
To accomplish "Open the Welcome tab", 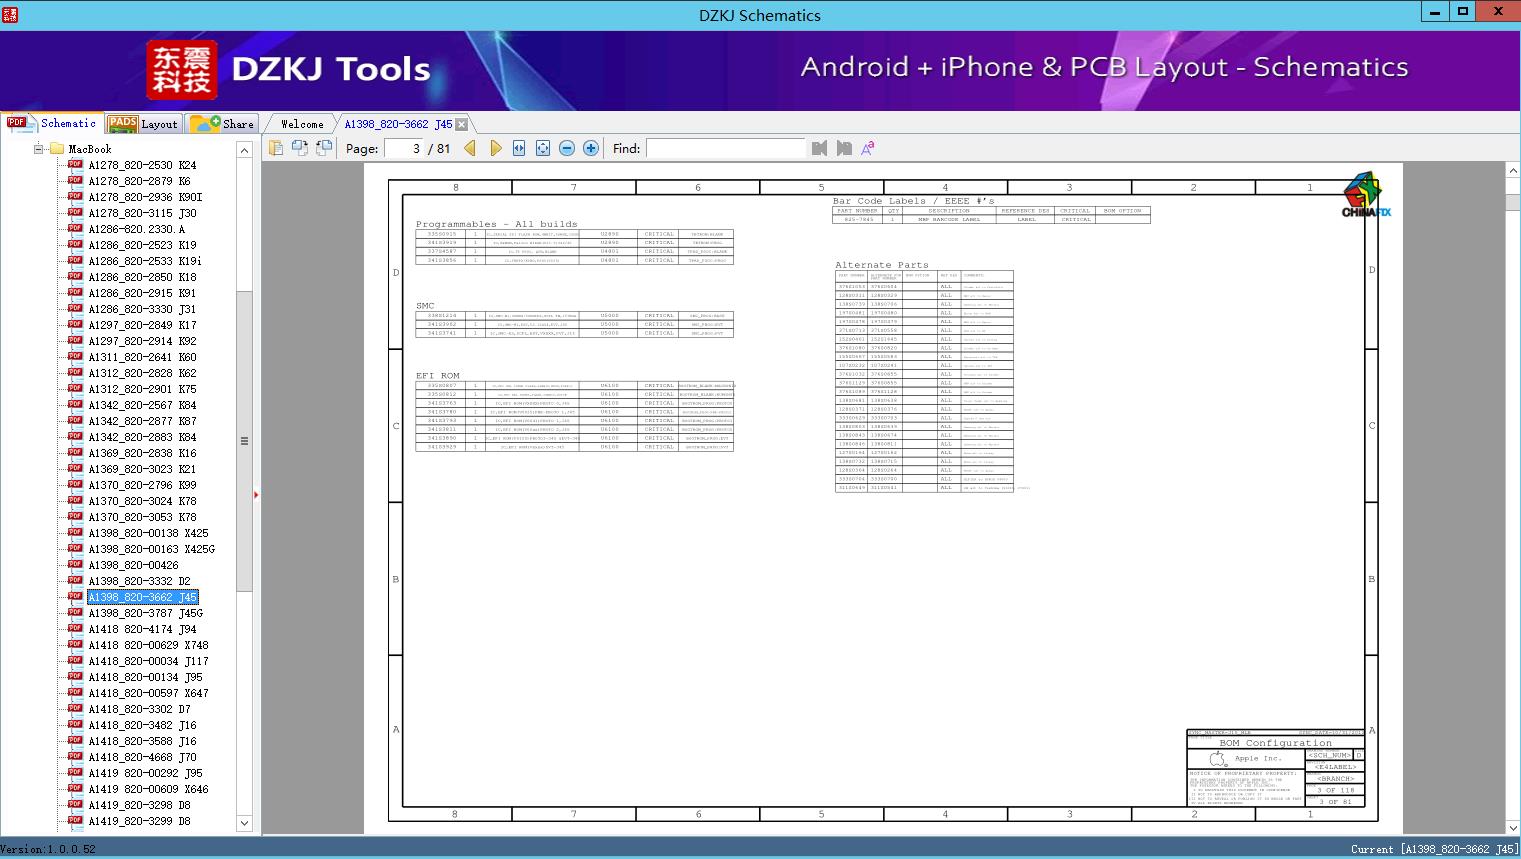I will coord(302,124).
